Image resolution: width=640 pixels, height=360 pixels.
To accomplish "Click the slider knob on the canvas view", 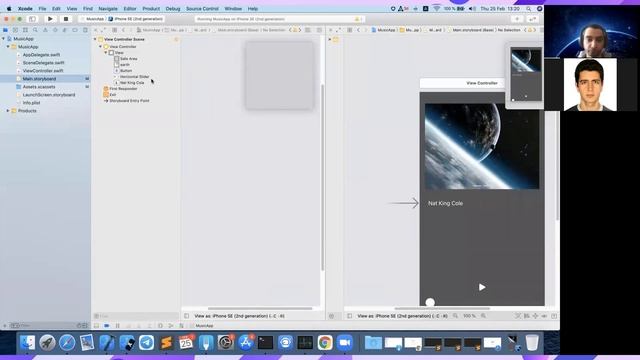I will pyautogui.click(x=430, y=302).
